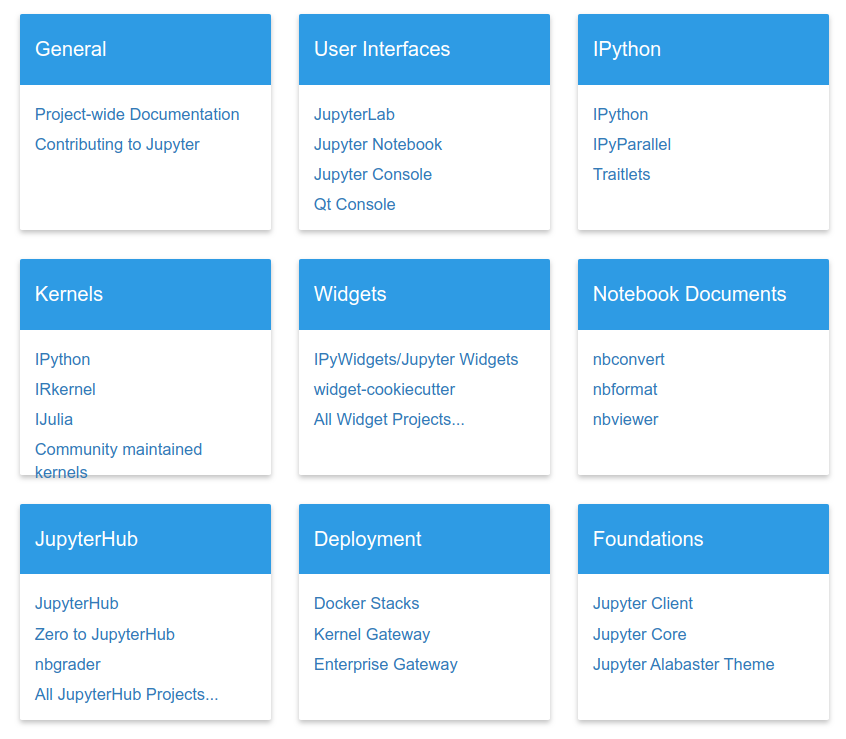The width and height of the screenshot is (846, 739).
Task: Open the Project-wide Documentation link
Action: click(137, 114)
